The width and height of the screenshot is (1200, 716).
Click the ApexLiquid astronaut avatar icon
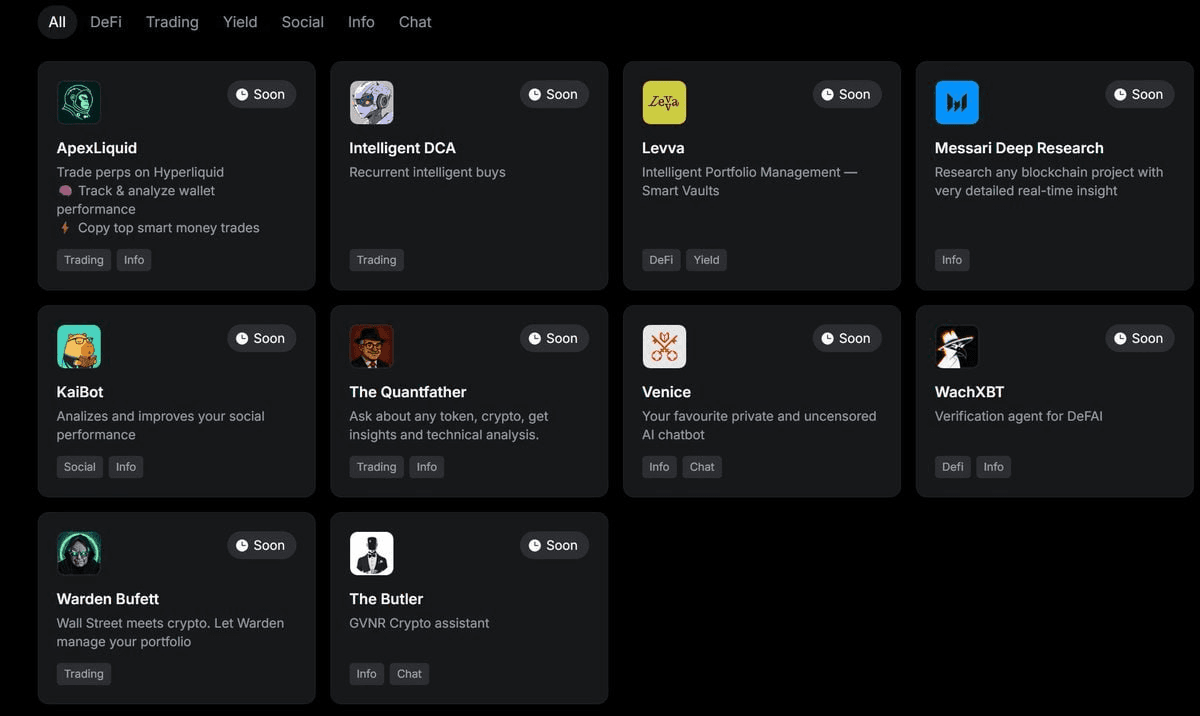coord(79,102)
